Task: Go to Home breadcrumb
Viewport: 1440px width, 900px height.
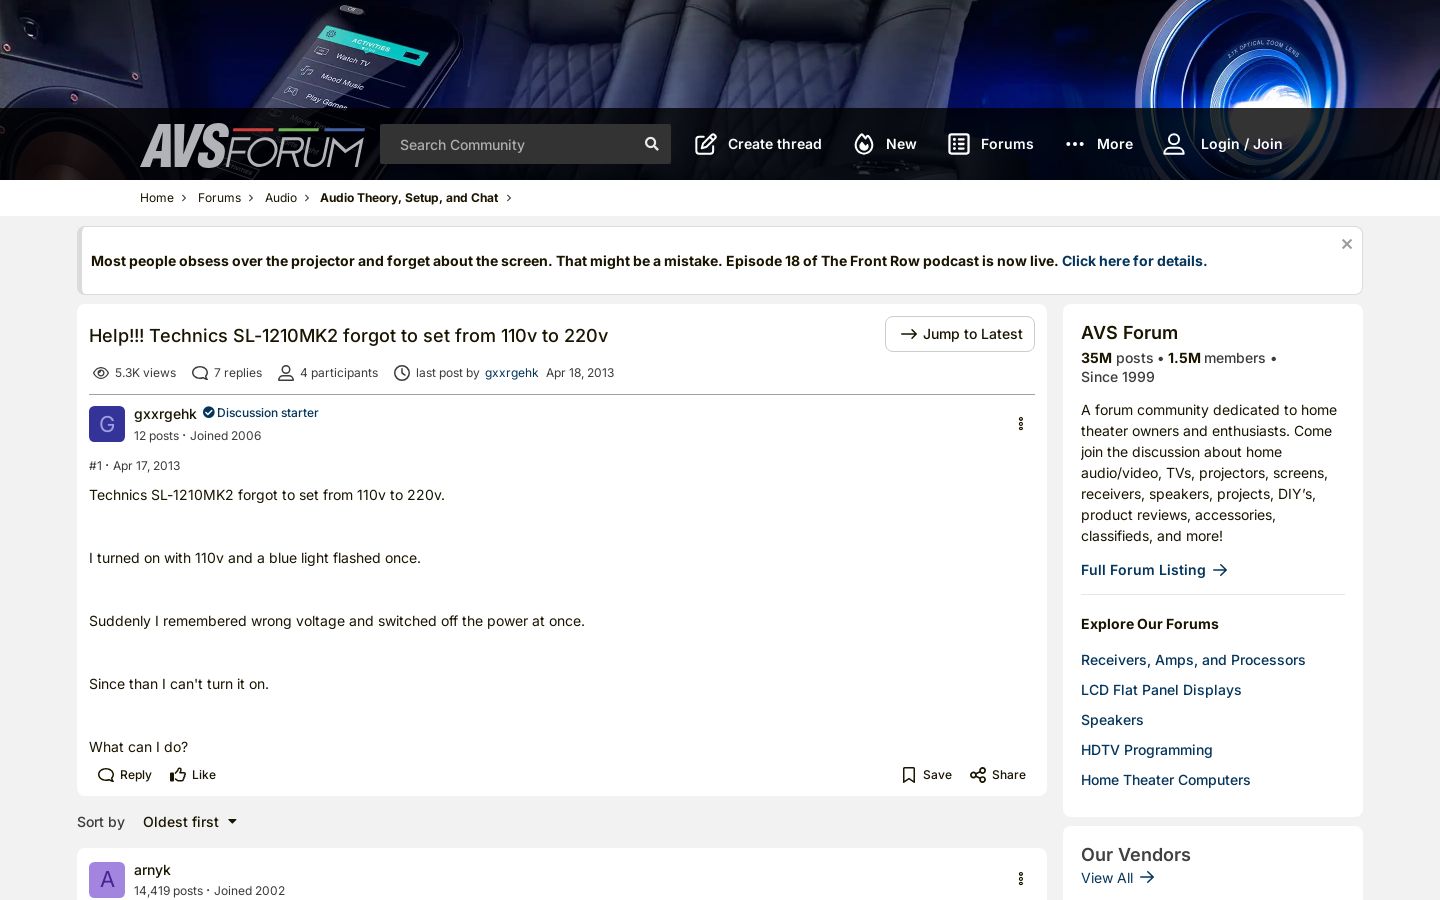Action: (x=157, y=198)
